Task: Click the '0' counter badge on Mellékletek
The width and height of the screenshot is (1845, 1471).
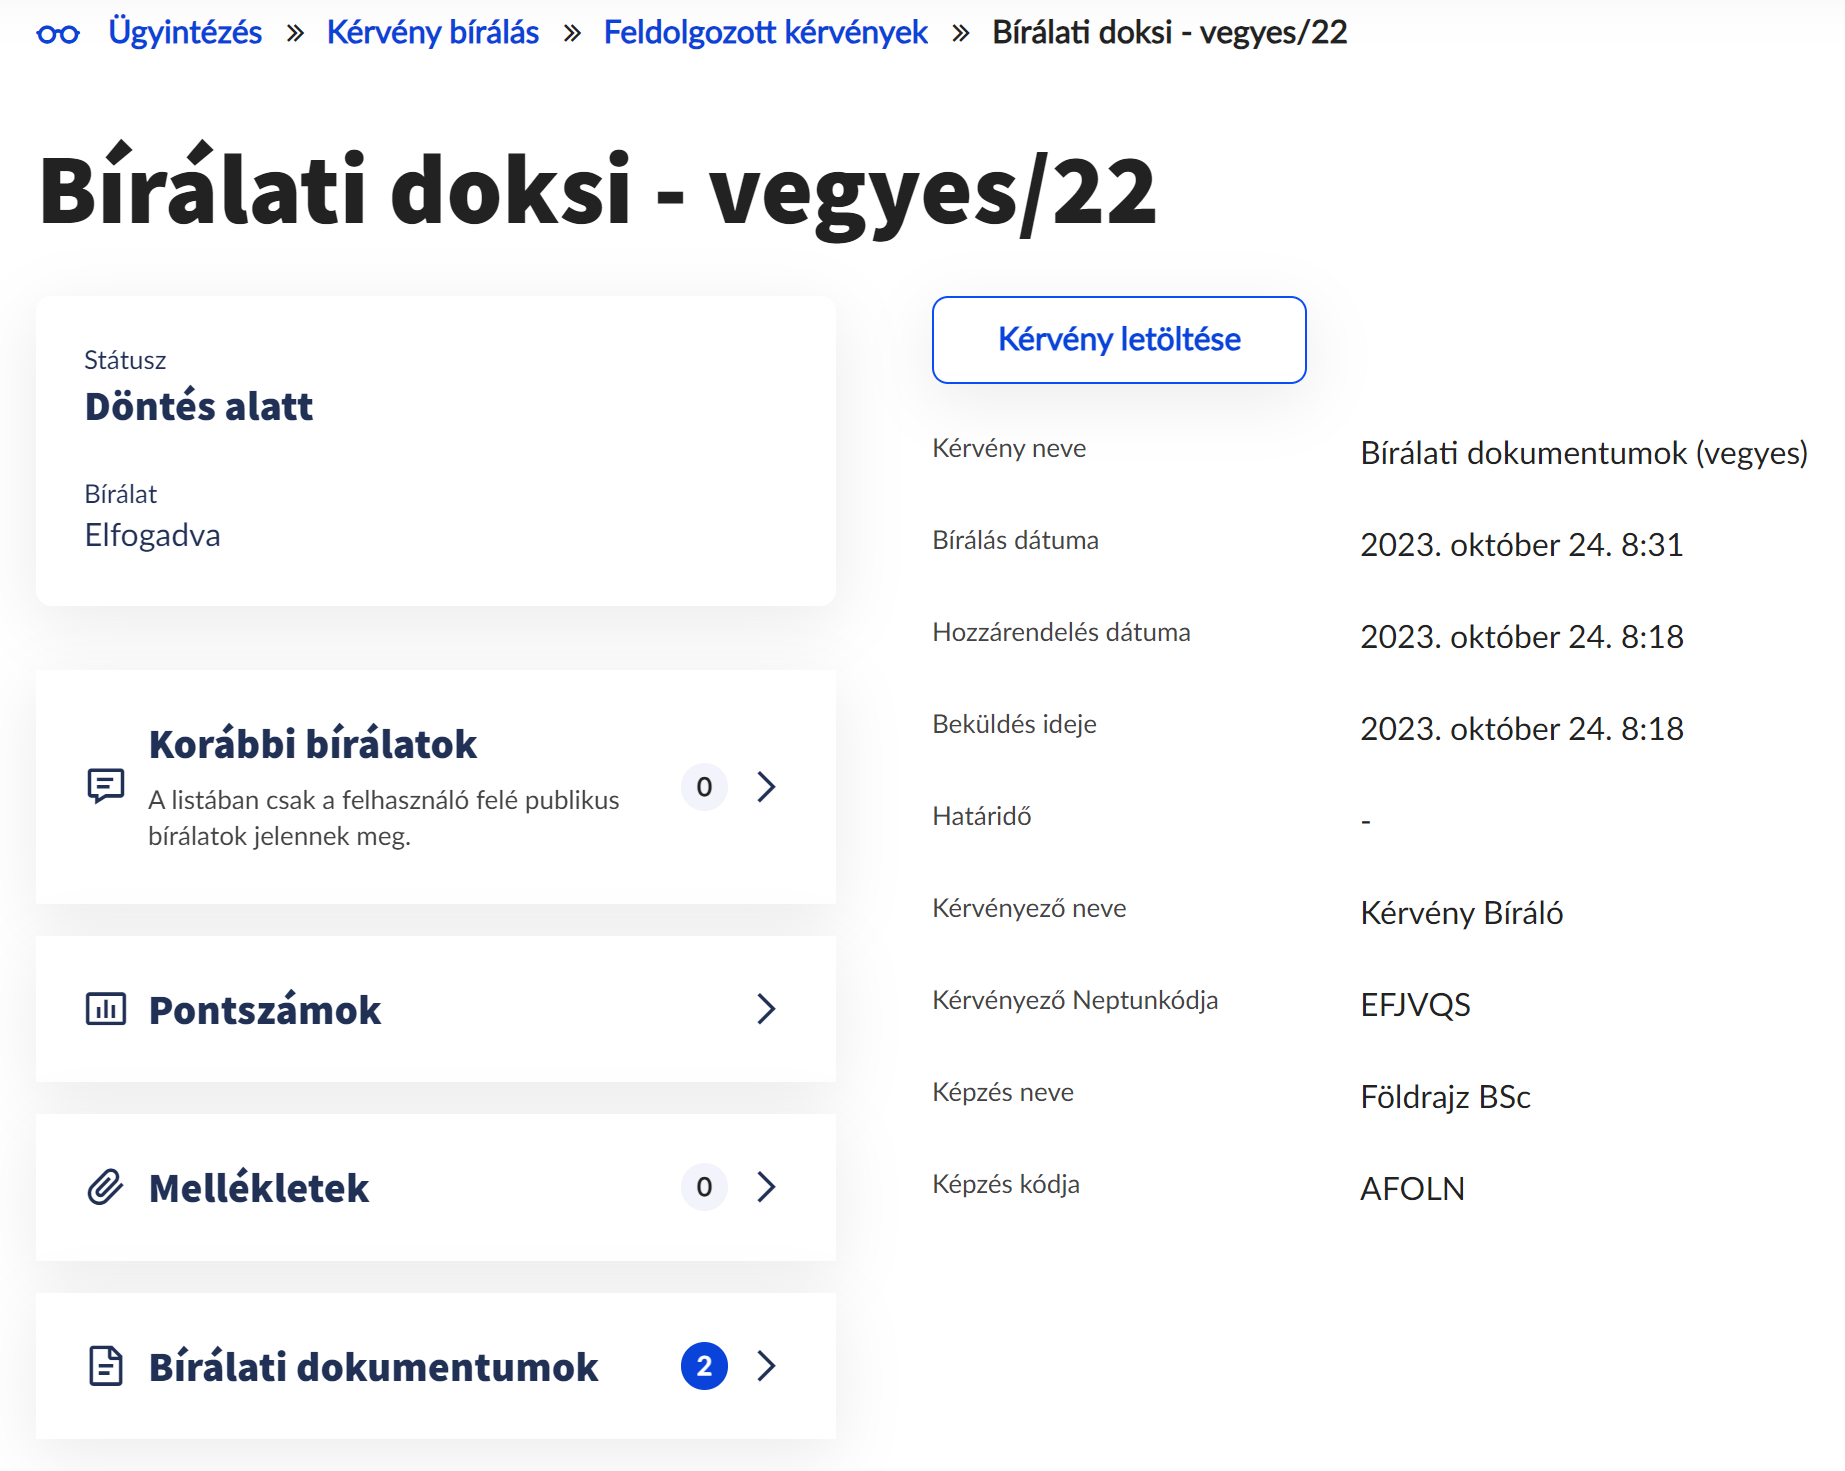Action: 704,1187
